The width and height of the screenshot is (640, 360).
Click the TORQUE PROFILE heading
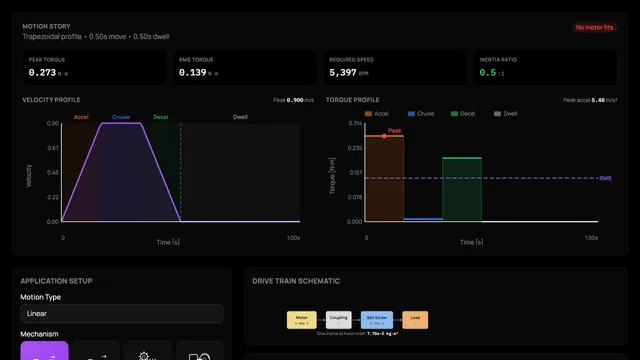click(x=352, y=100)
